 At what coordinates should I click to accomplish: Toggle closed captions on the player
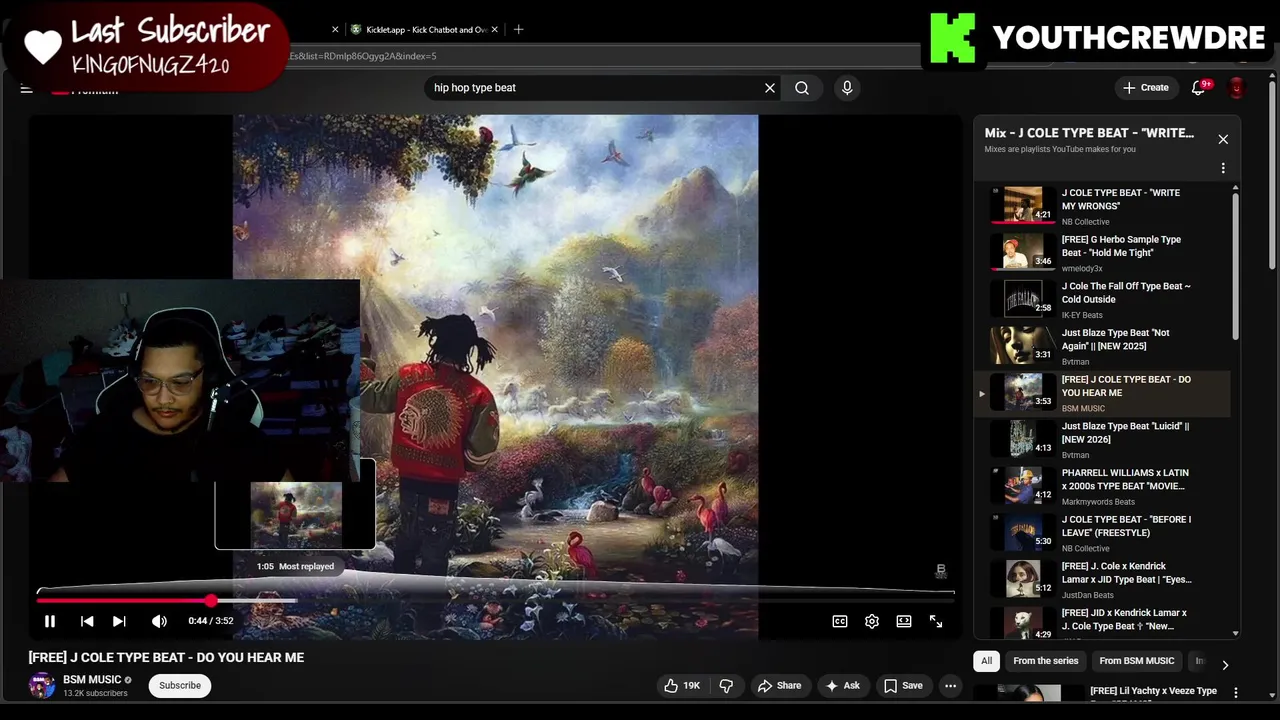click(840, 621)
